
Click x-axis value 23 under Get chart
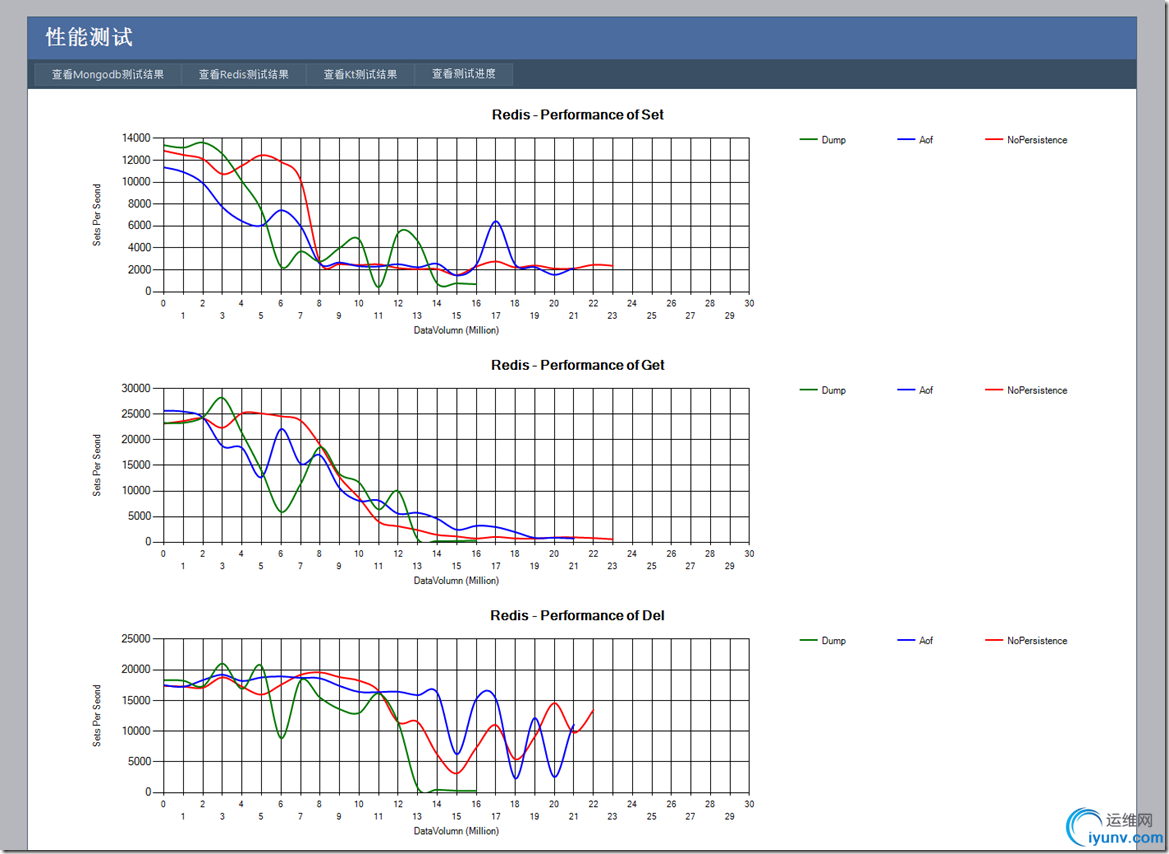point(612,566)
